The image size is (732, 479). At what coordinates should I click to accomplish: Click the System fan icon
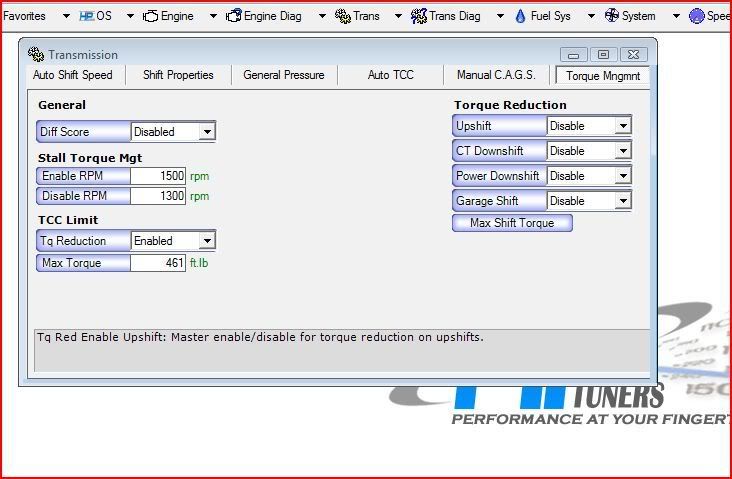pyautogui.click(x=612, y=16)
